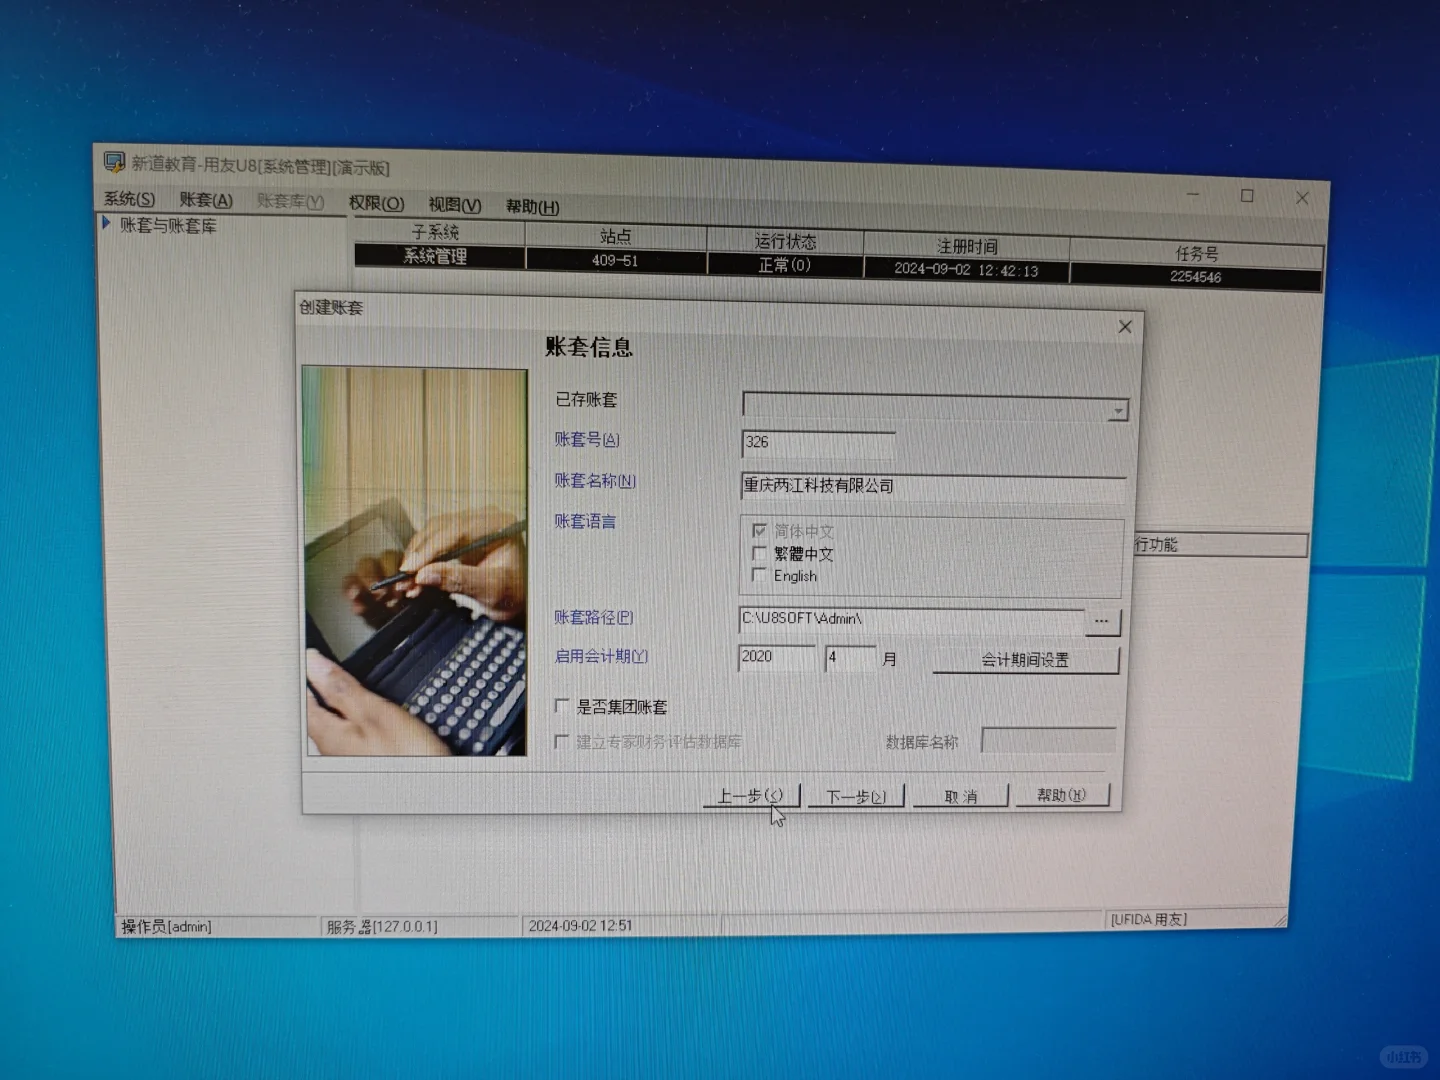Select the 系统管理 row in subsystem table
Screen dimensions: 1440x1080
436,256
